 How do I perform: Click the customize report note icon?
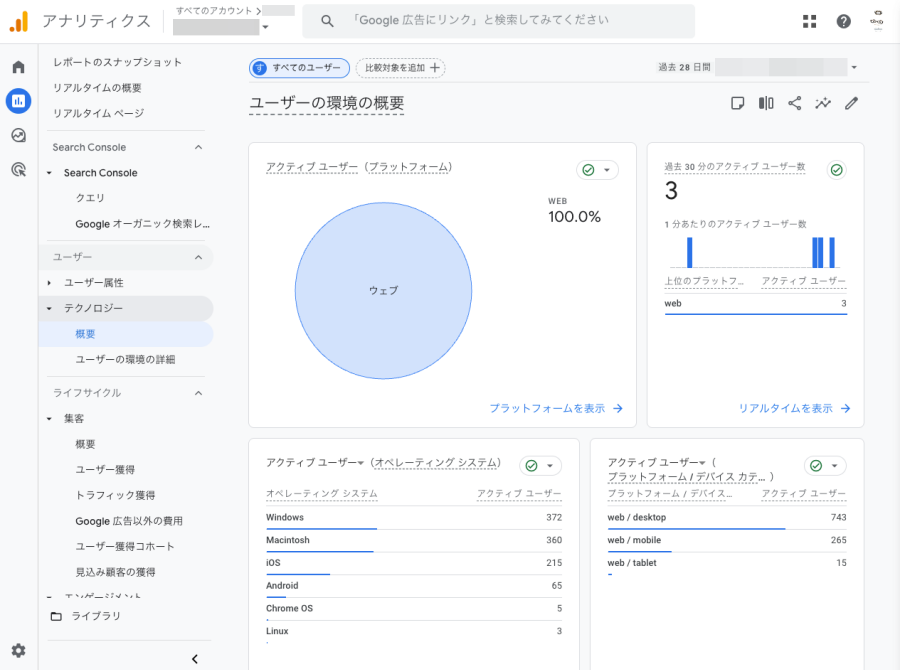coord(738,103)
